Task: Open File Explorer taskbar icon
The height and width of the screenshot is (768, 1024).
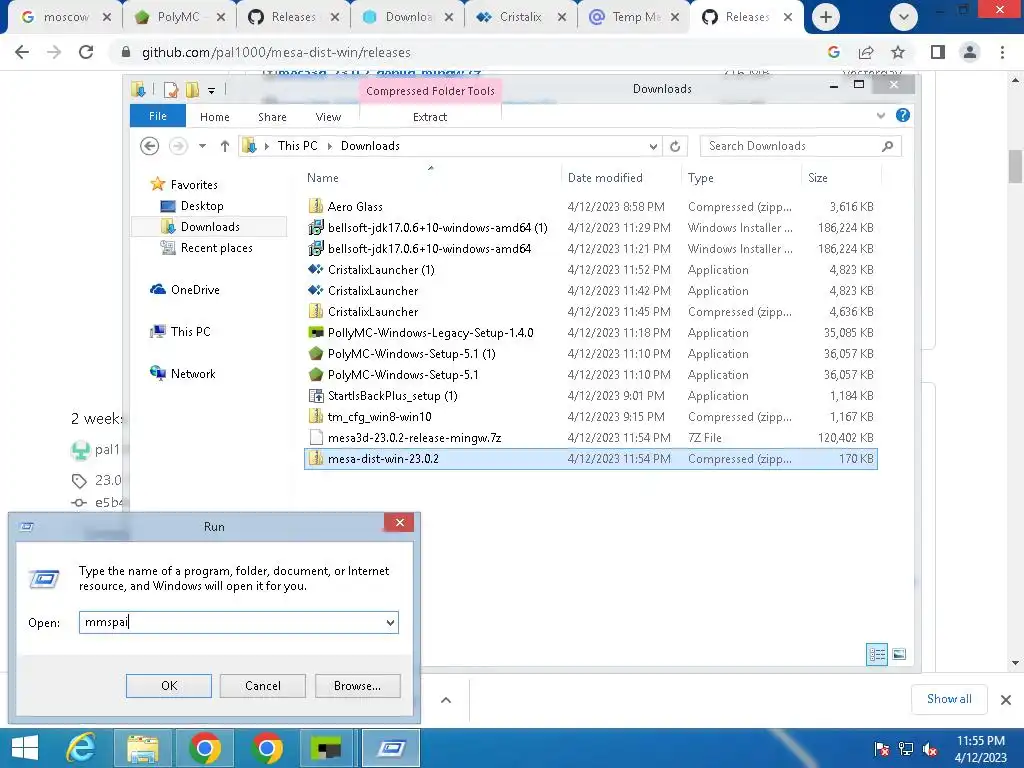Action: click(x=143, y=748)
